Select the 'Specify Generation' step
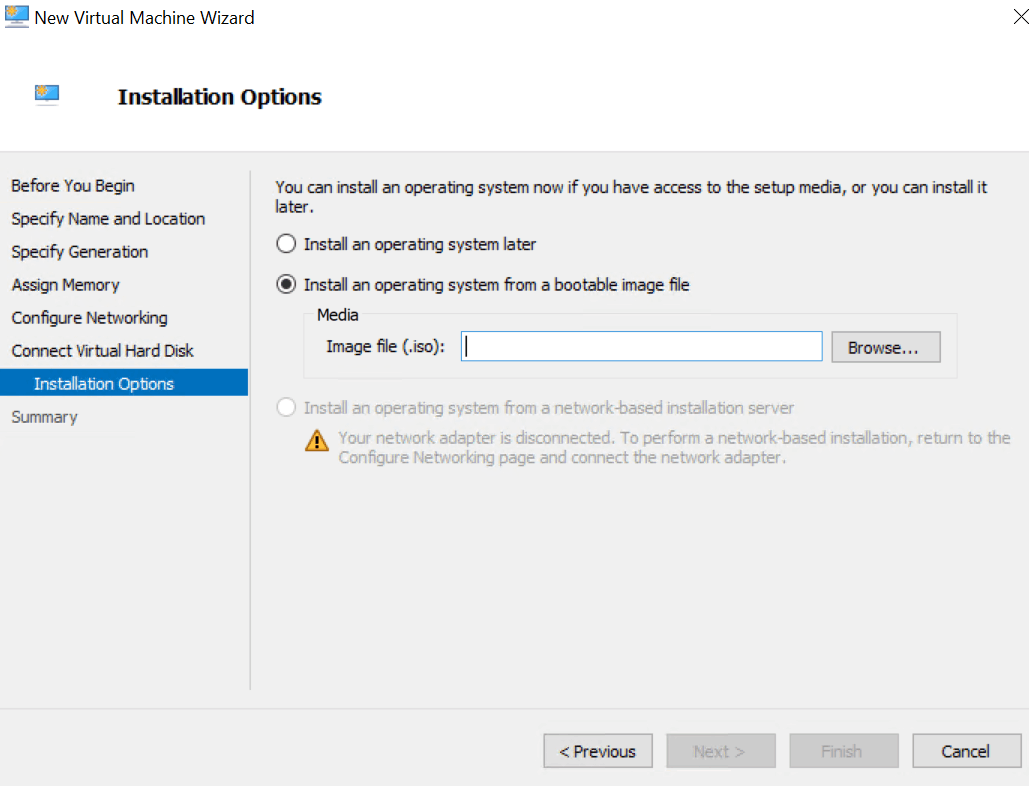This screenshot has width=1029, height=786. [79, 251]
